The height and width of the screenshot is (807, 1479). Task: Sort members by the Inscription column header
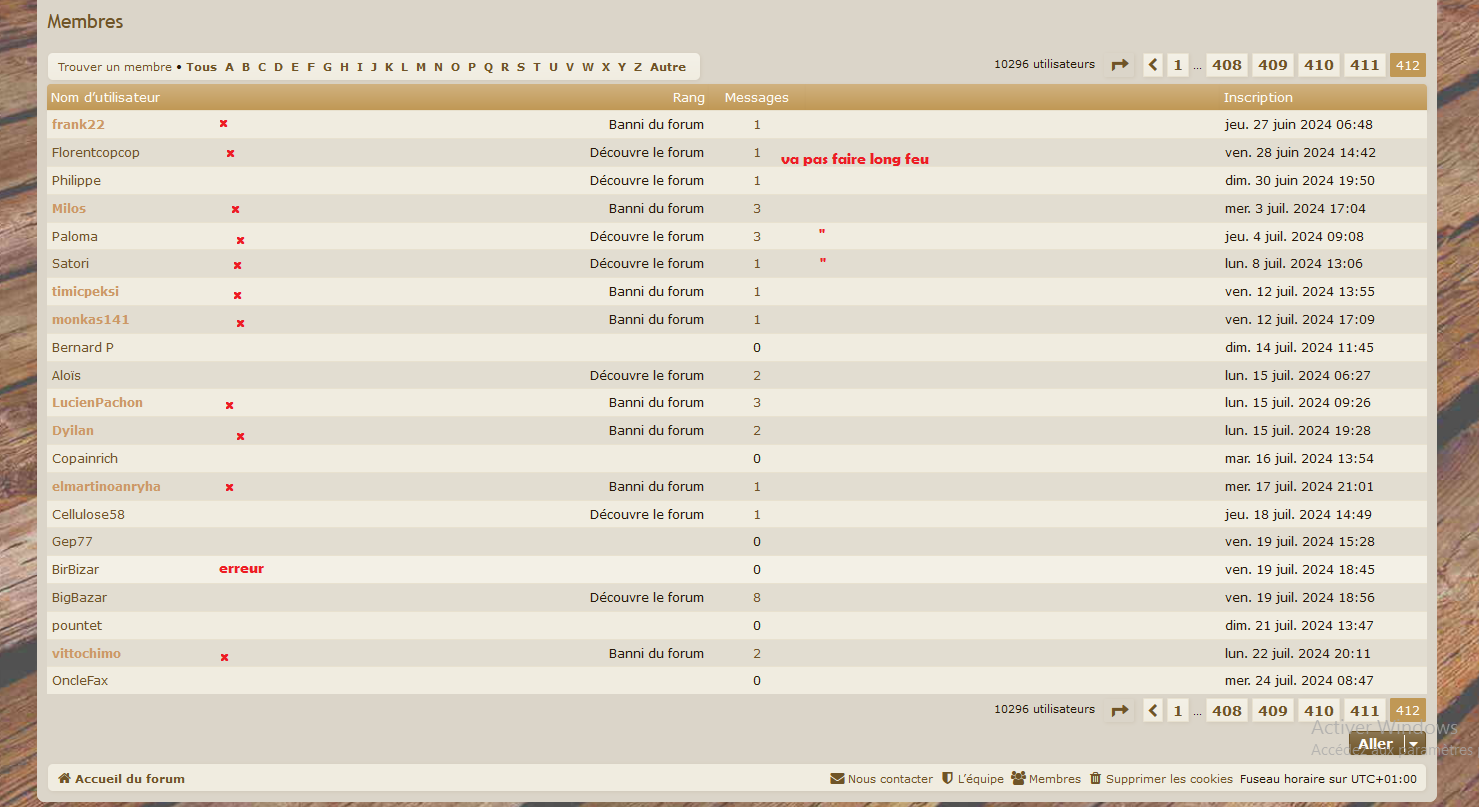tap(1258, 98)
